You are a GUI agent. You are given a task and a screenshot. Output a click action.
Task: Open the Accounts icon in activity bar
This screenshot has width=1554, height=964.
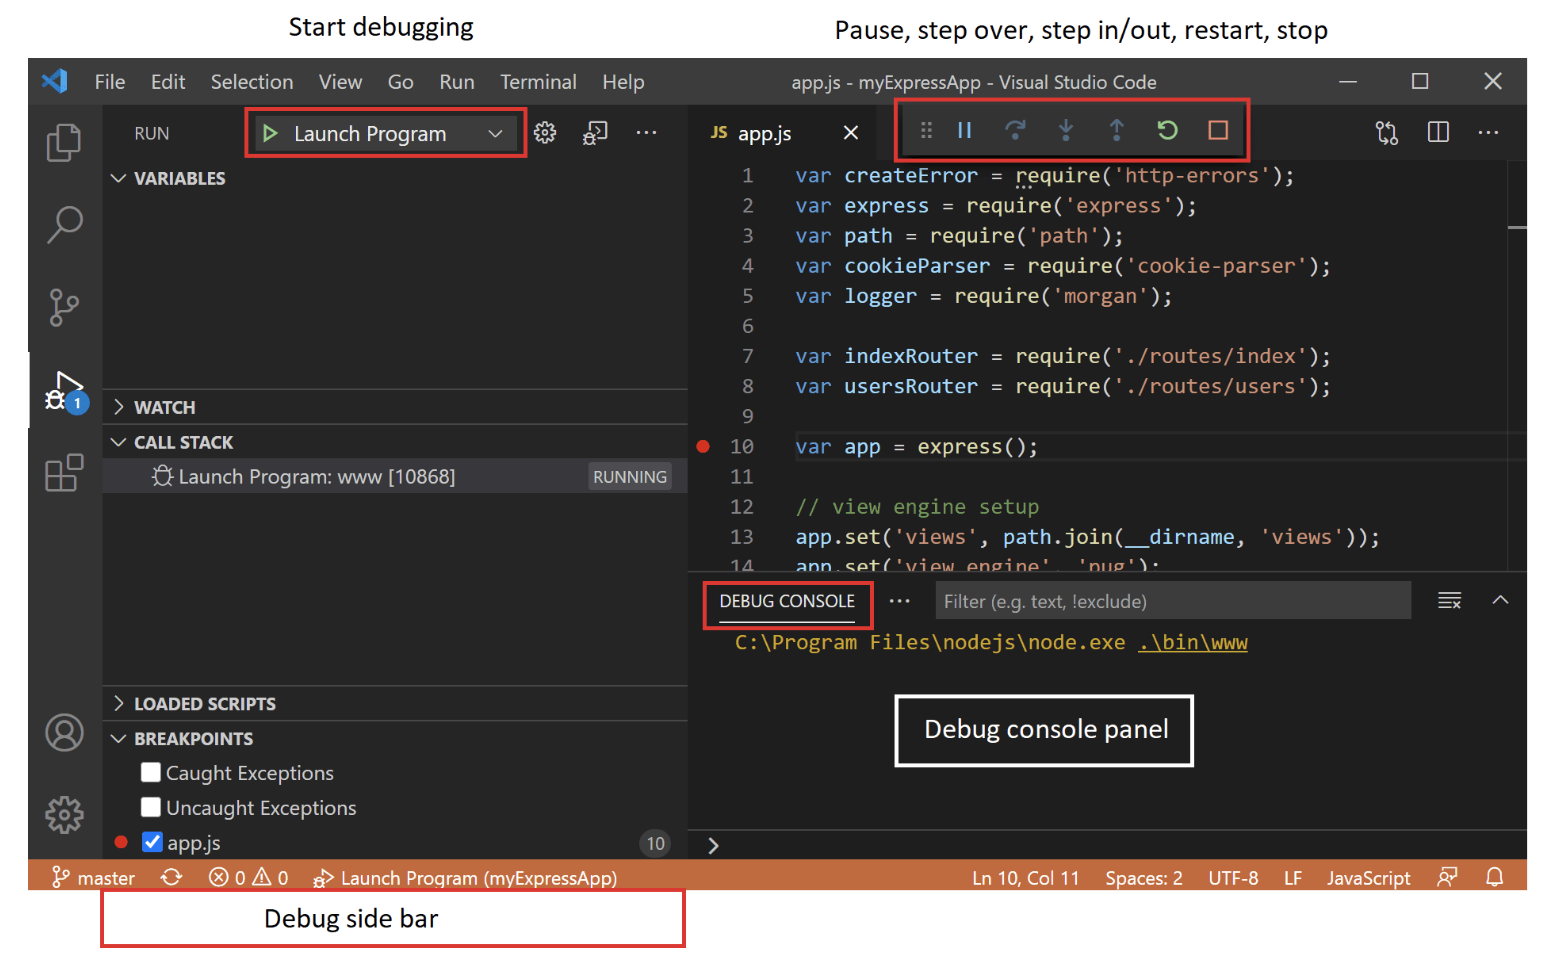(64, 732)
